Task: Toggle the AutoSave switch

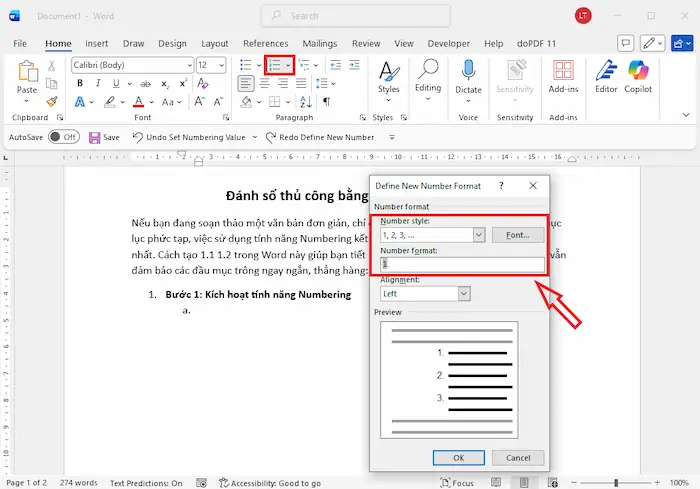Action: (64, 137)
